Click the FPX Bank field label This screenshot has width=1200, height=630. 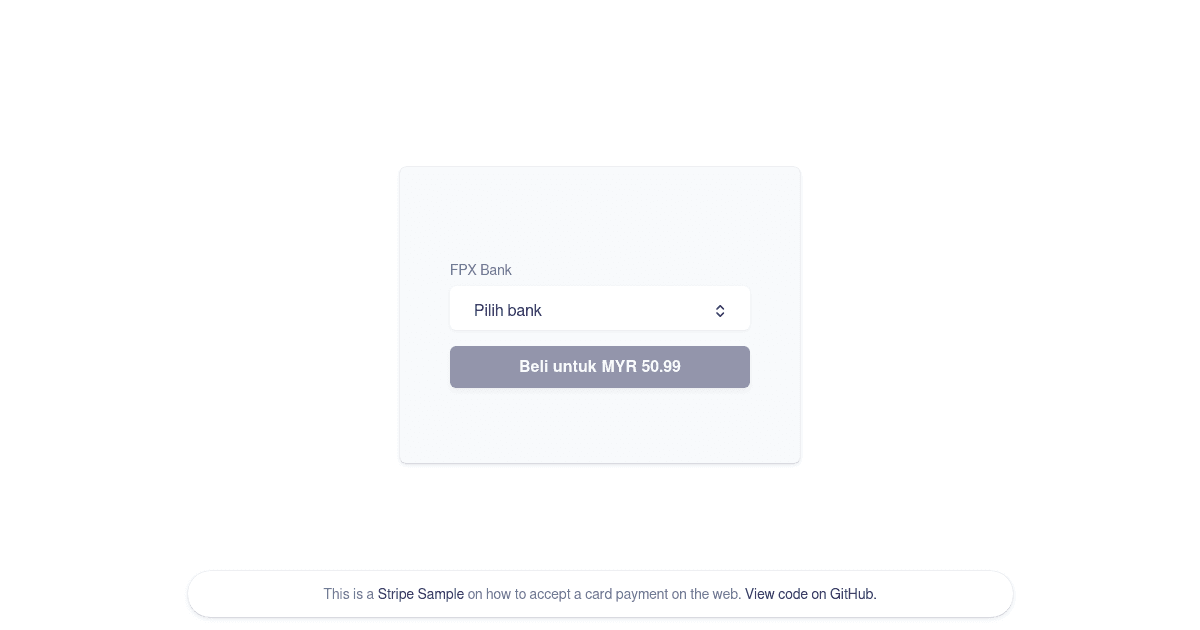[481, 270]
